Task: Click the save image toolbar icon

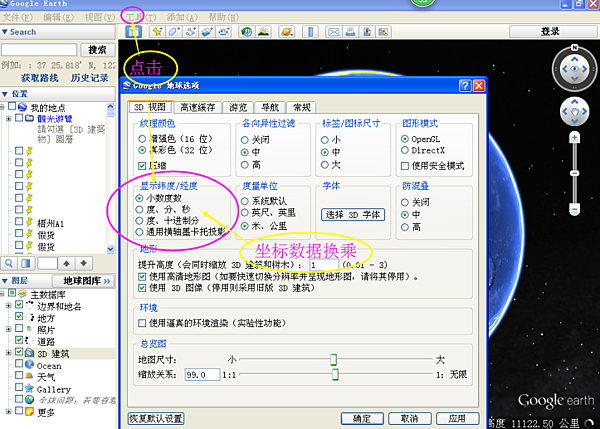Action: [367, 32]
